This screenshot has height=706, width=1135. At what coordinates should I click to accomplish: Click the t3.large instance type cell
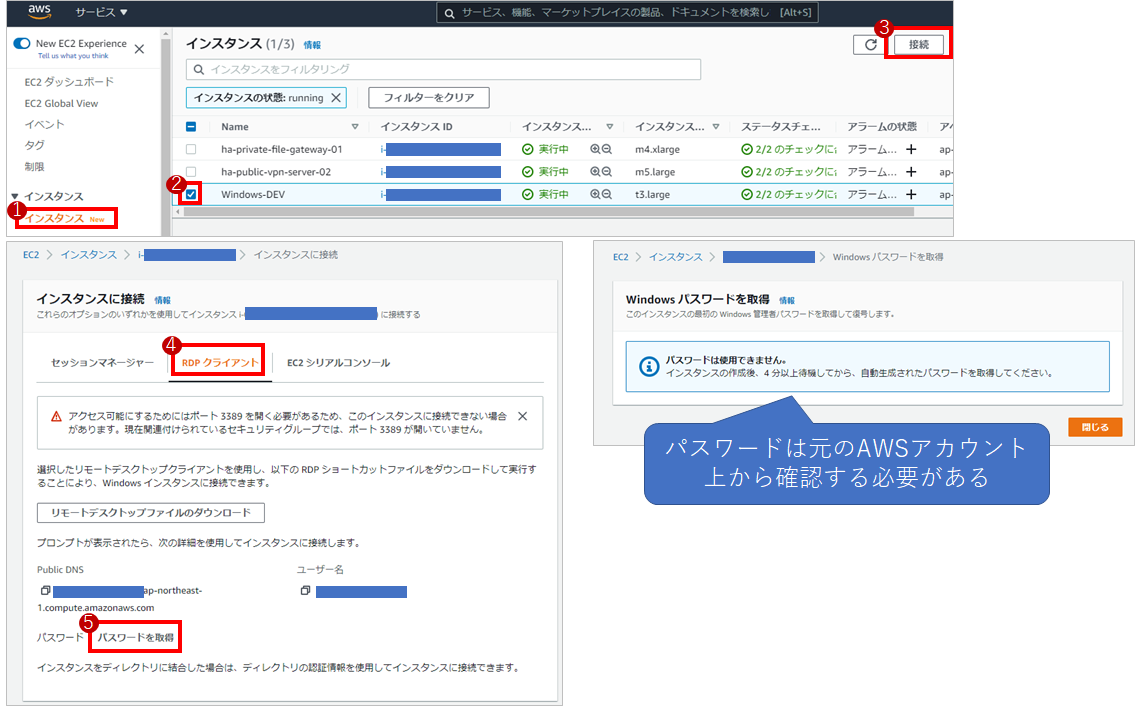(x=652, y=194)
